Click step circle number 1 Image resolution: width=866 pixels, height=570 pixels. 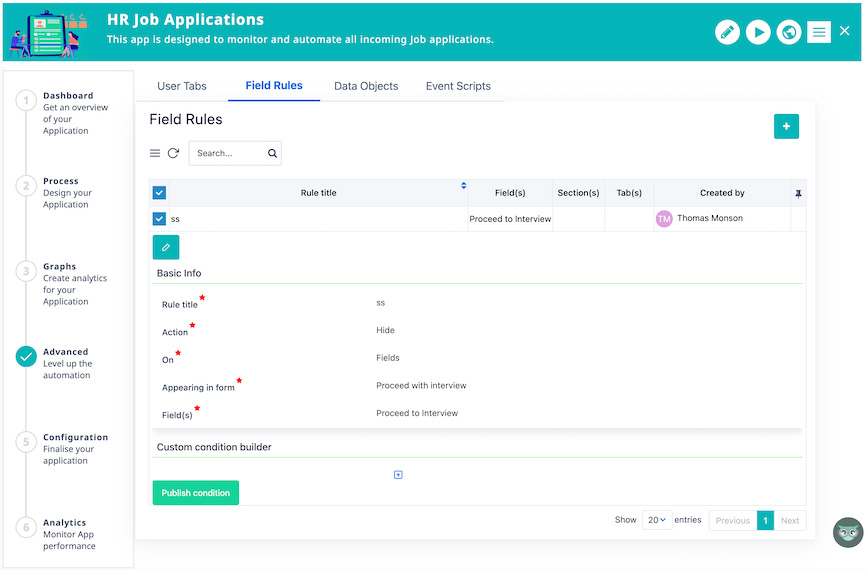tap(26, 101)
